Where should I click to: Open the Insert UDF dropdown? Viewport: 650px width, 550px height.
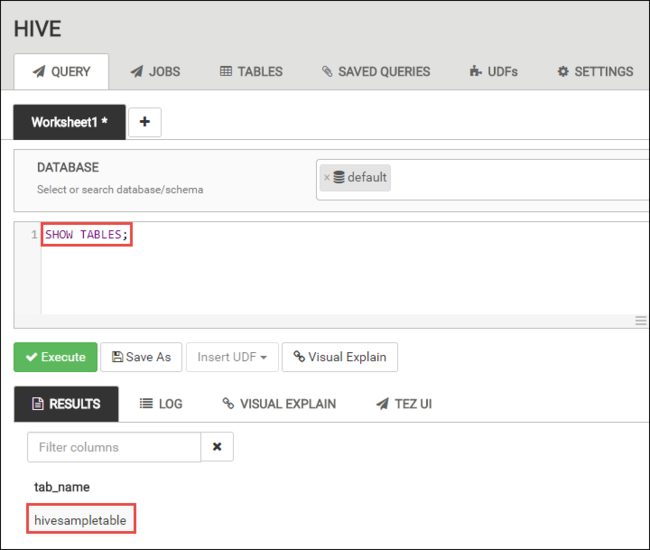coord(232,357)
